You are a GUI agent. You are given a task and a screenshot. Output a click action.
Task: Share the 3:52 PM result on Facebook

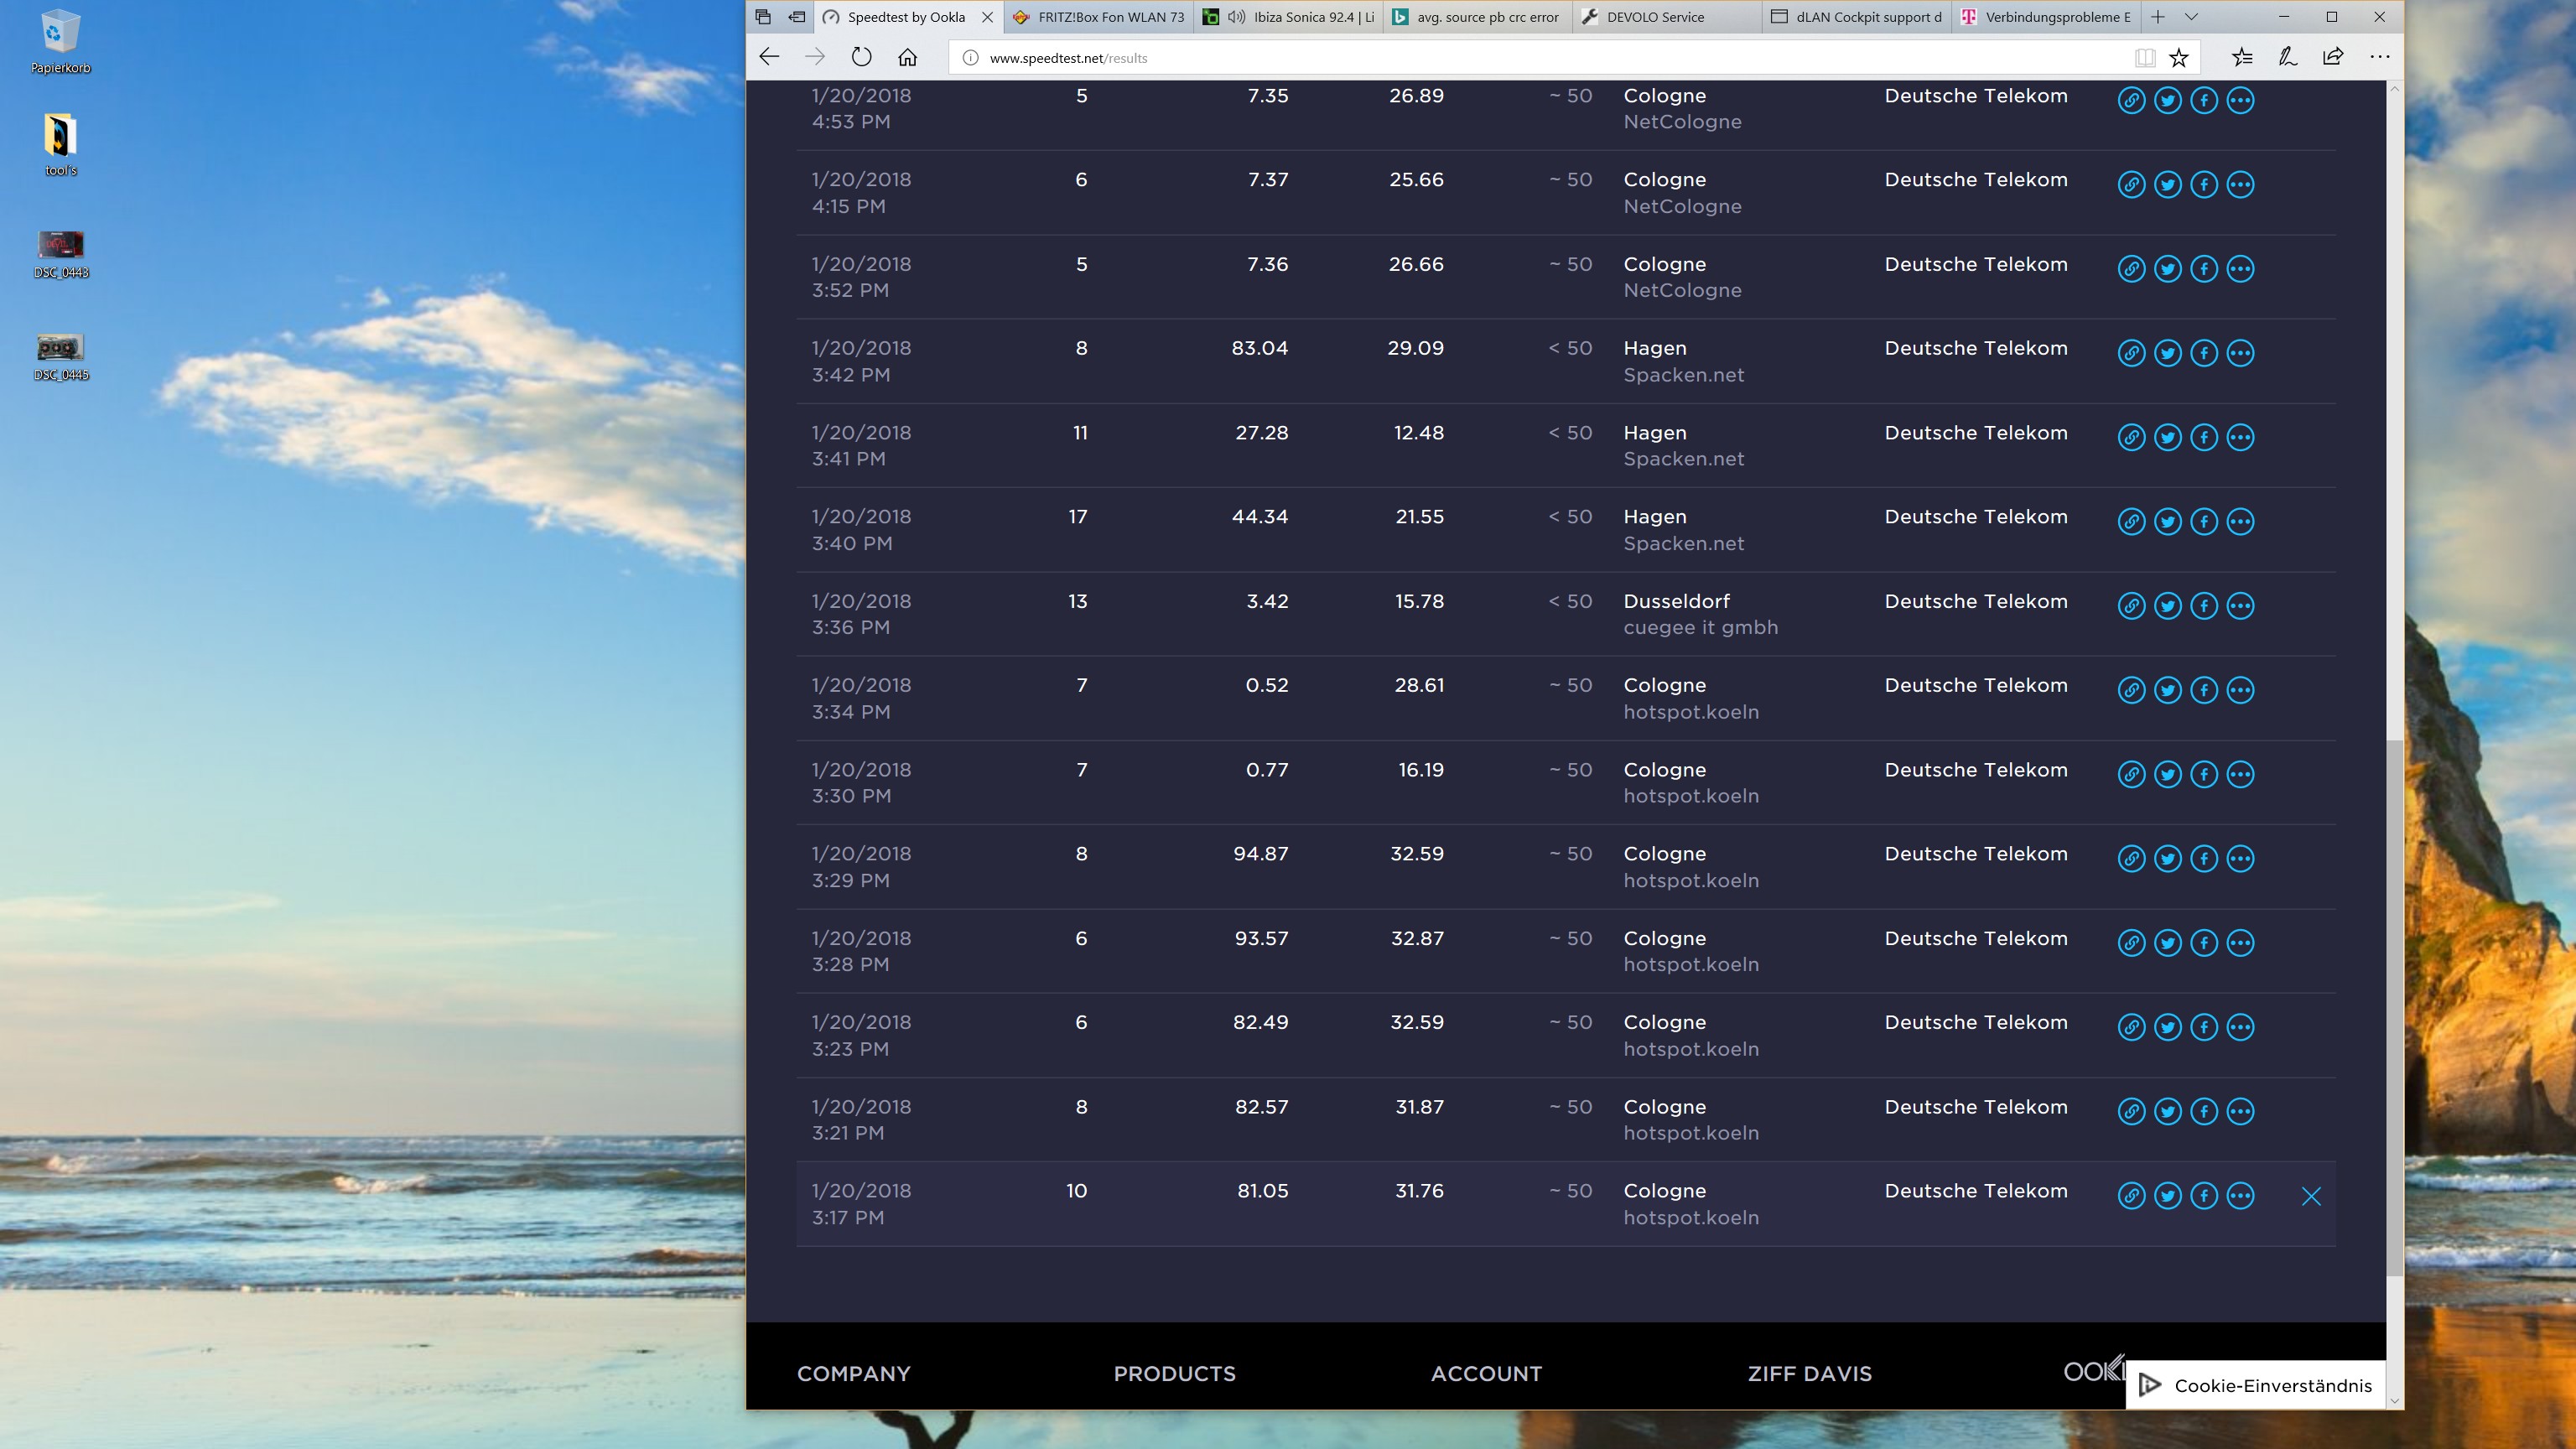(2204, 269)
